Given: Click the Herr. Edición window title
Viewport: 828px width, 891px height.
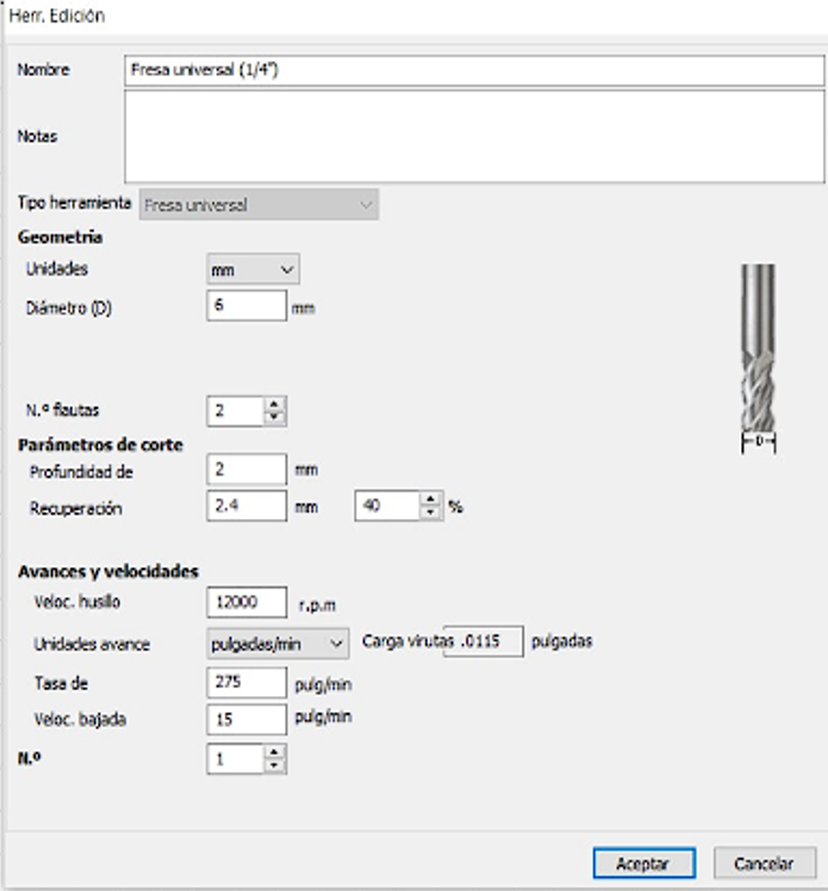Looking at the screenshot, I should click(x=57, y=16).
